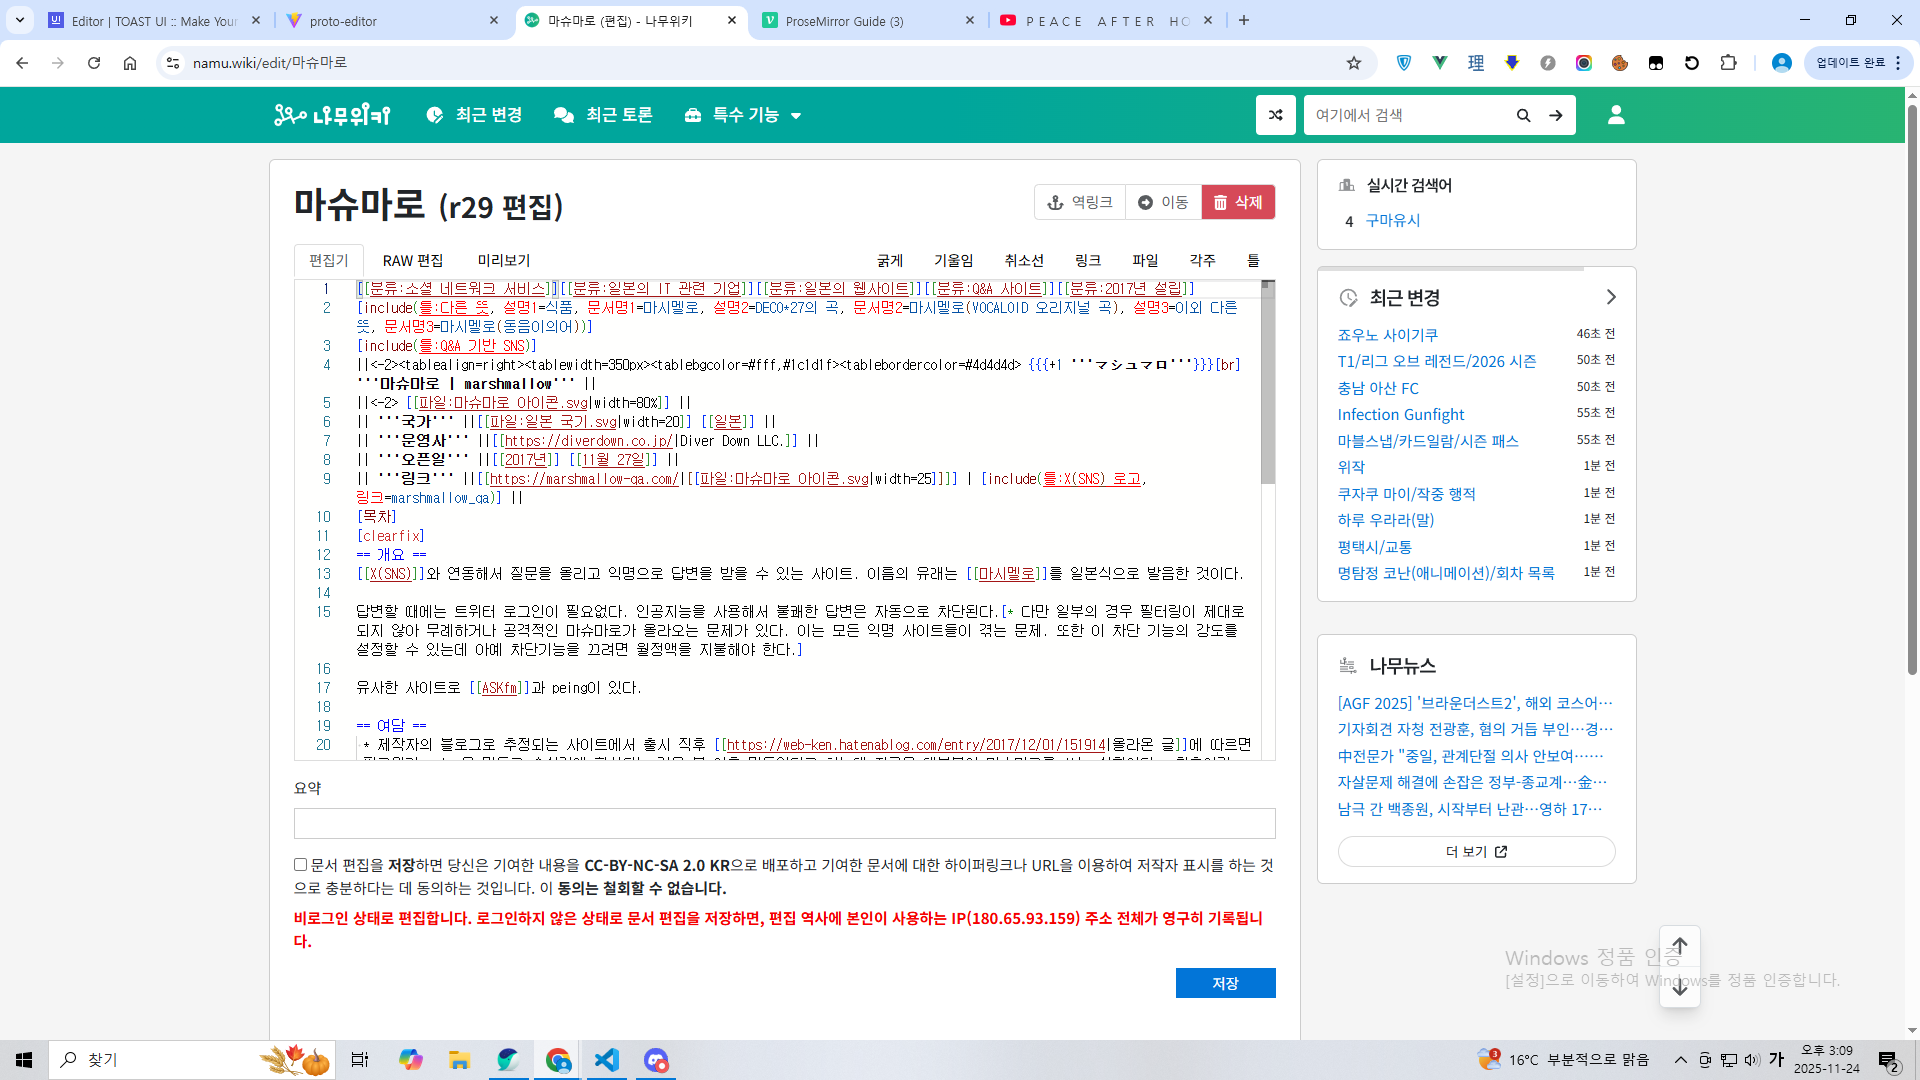Check the CC-BY-NC-SA license agreement checkbox
This screenshot has width=1920, height=1080.
[300, 864]
